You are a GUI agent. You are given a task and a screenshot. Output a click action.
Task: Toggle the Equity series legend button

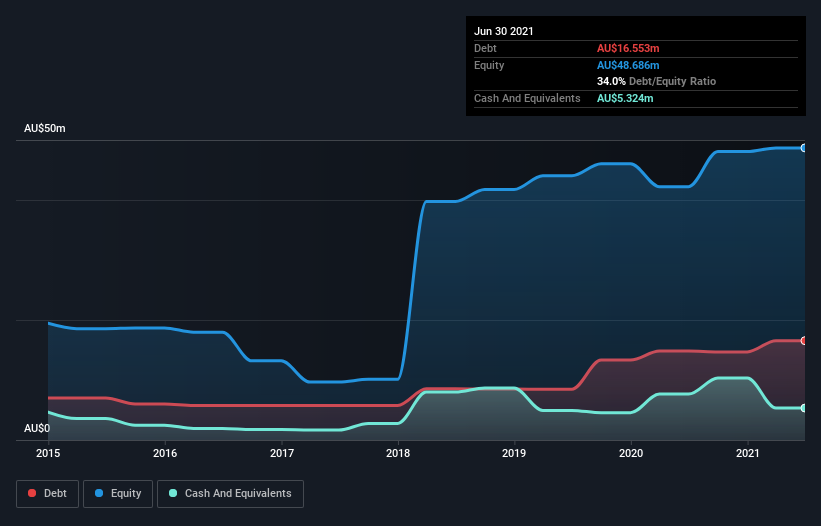118,494
